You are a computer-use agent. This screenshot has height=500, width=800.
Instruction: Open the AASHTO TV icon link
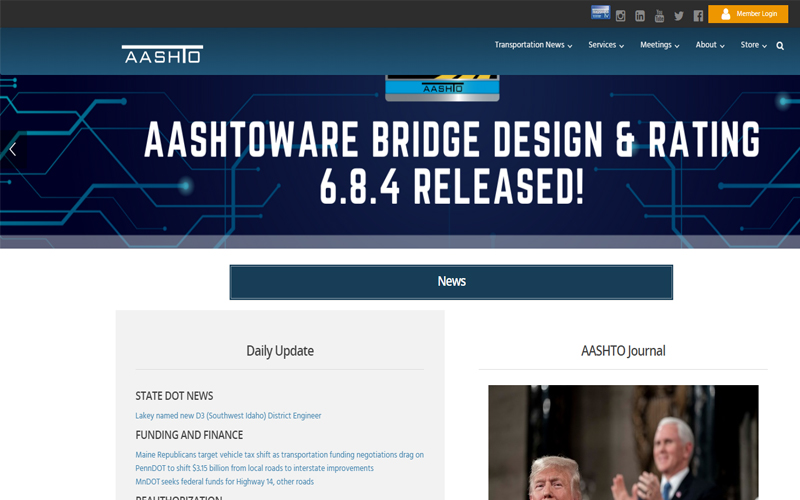click(x=600, y=13)
